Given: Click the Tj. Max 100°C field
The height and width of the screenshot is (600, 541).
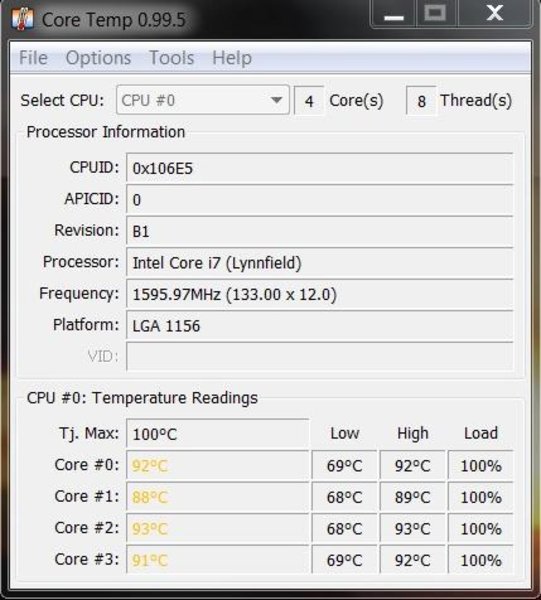Looking at the screenshot, I should [217, 434].
